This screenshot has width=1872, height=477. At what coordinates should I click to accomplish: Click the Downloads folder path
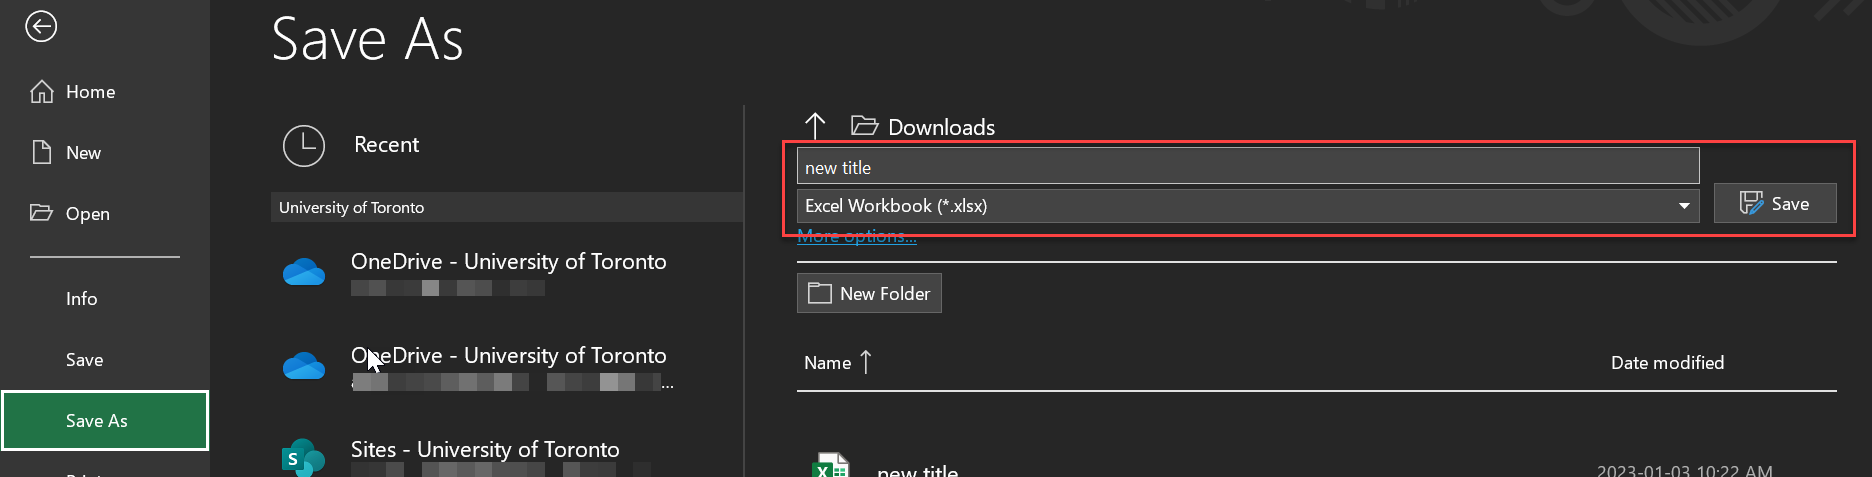point(940,127)
